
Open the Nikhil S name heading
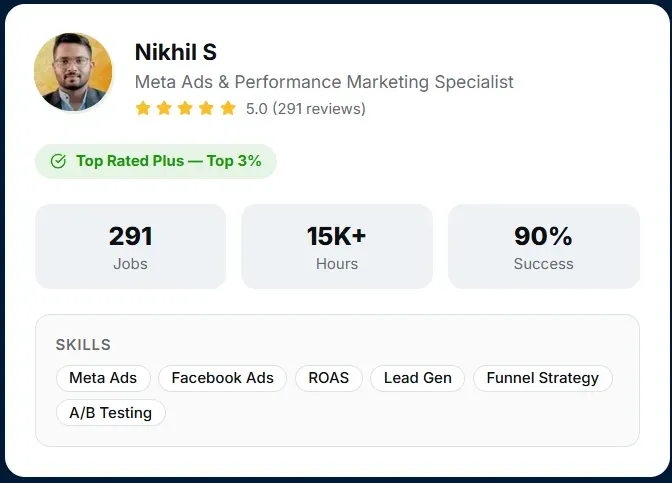click(176, 52)
